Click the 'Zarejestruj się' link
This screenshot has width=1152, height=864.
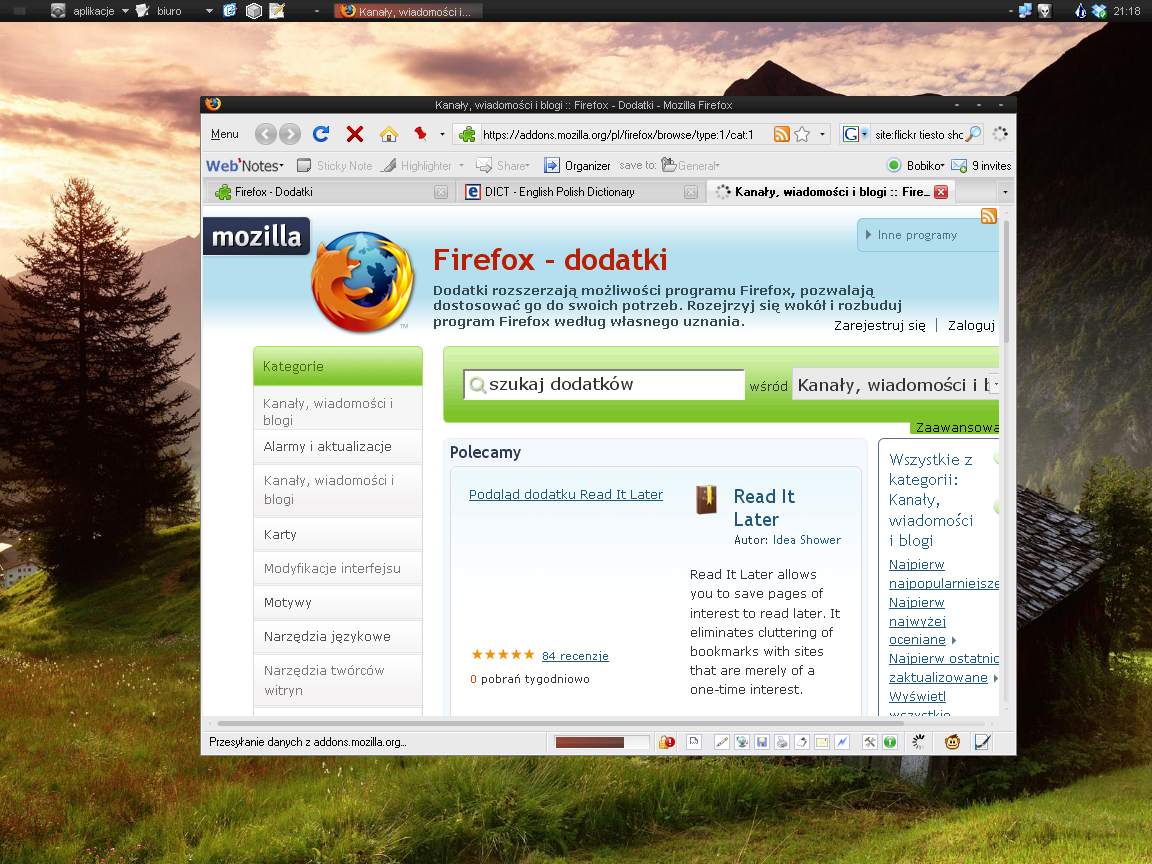tap(879, 325)
